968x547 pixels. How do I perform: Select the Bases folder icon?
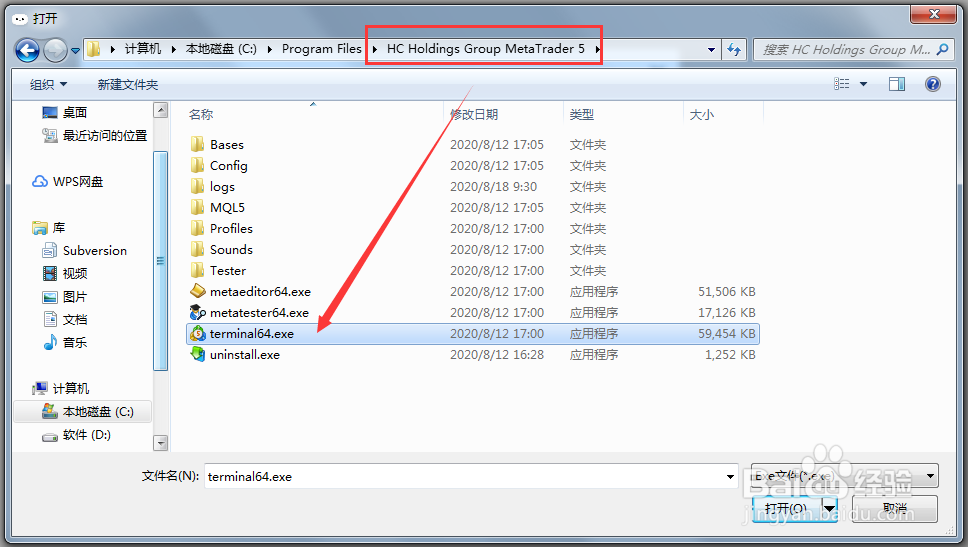click(198, 144)
